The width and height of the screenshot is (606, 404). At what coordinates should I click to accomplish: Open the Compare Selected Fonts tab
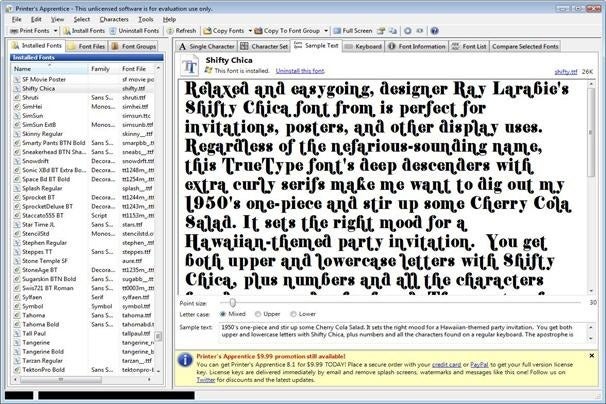point(525,46)
